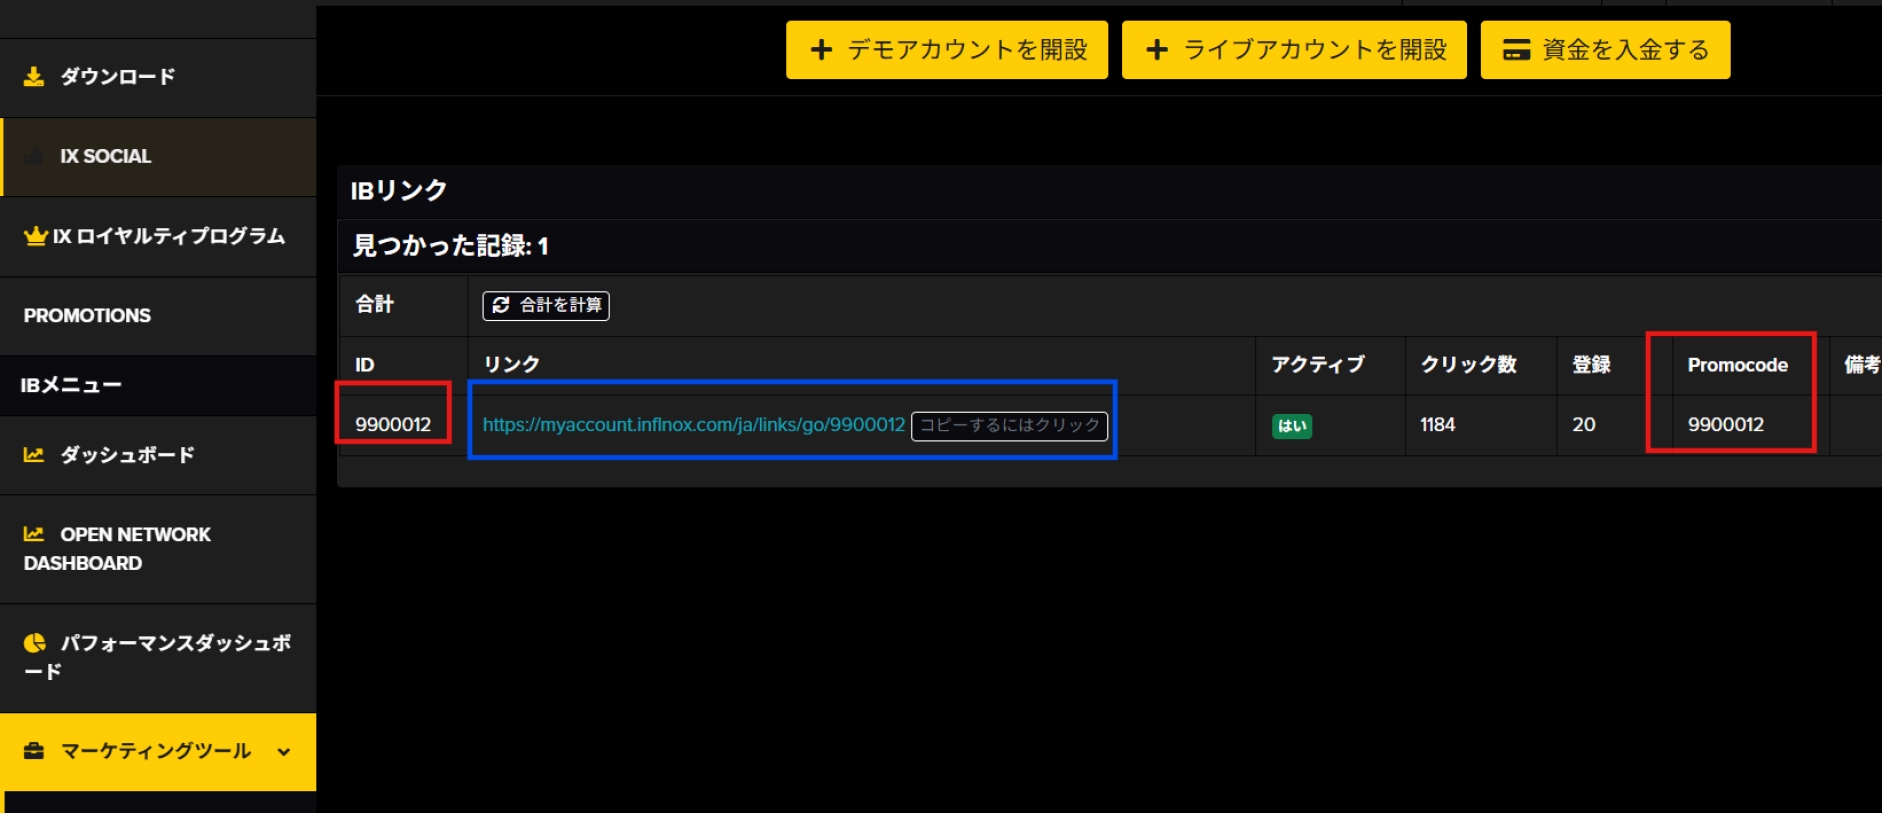Open the IX SOCIAL menu item
The image size is (1885, 814).
coord(105,157)
